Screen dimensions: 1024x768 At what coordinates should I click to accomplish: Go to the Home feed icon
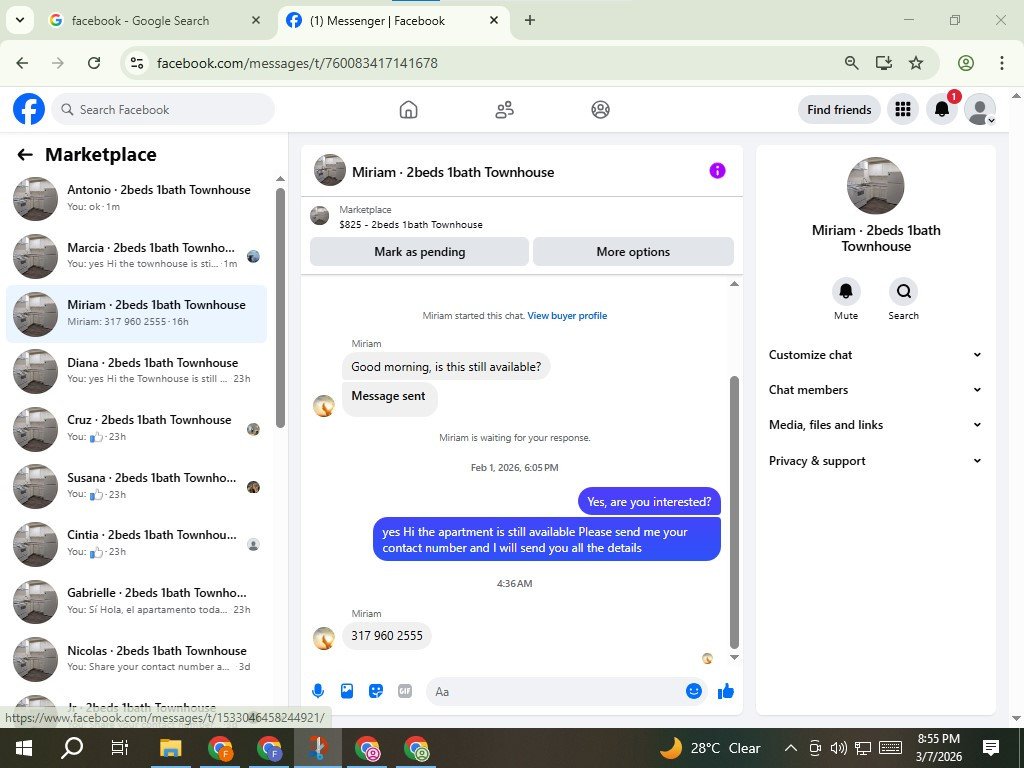point(408,109)
